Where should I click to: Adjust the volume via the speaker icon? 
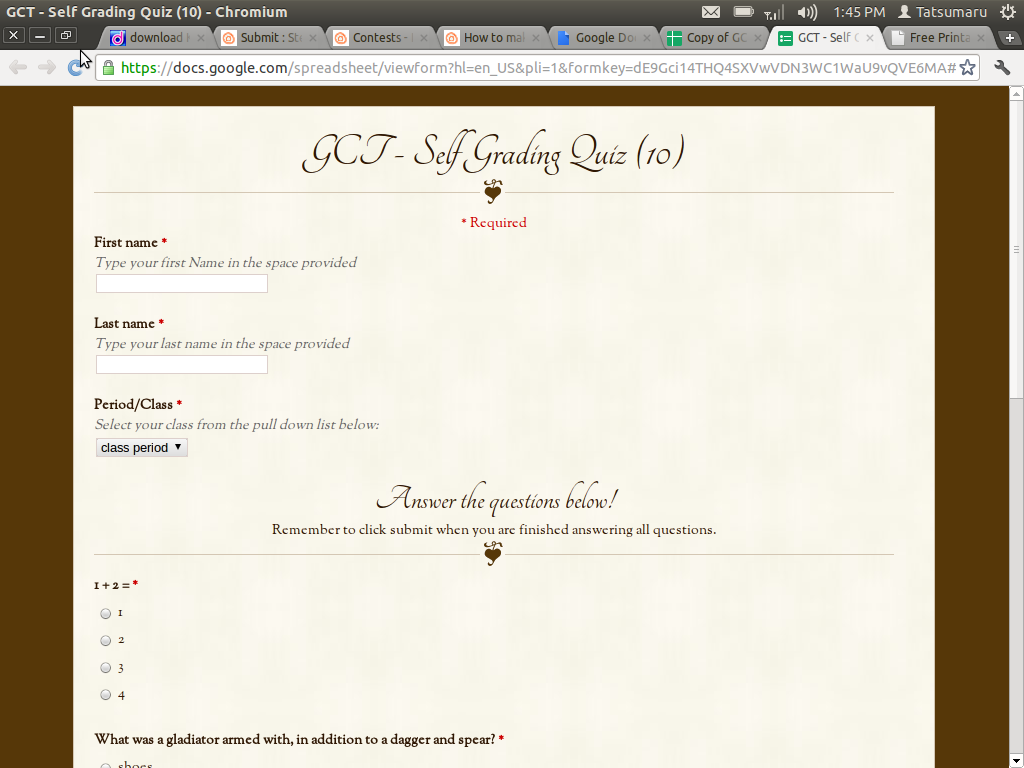[x=806, y=12]
